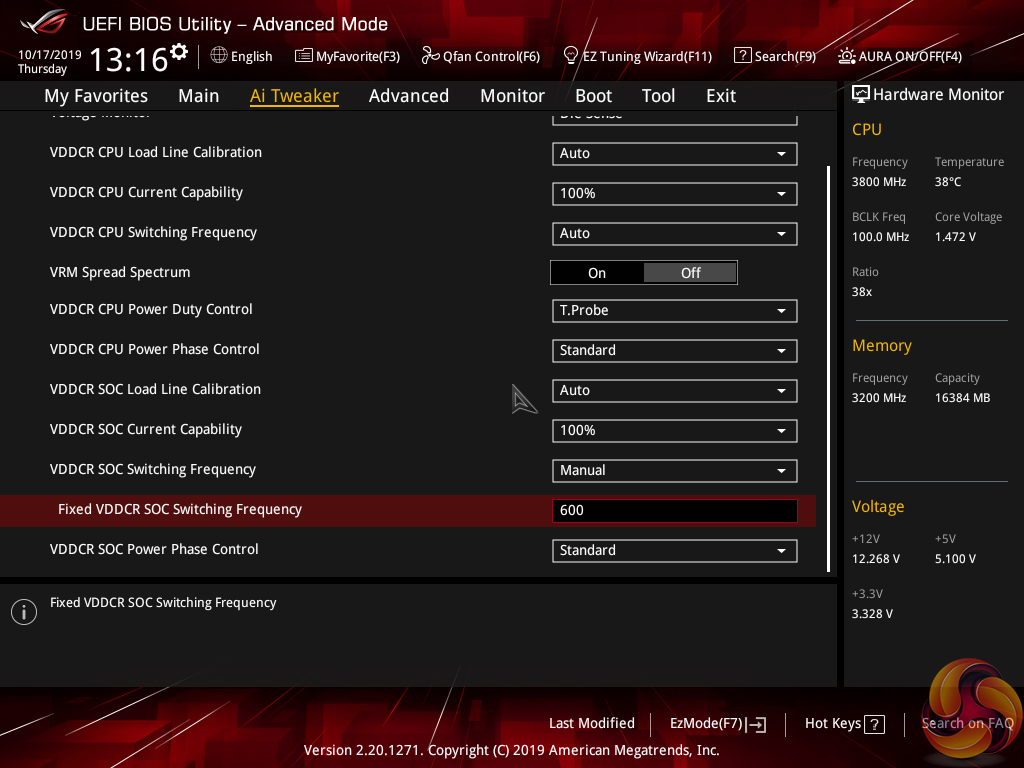Open Qfan Control fan icon
The image size is (1024, 768).
pos(430,56)
